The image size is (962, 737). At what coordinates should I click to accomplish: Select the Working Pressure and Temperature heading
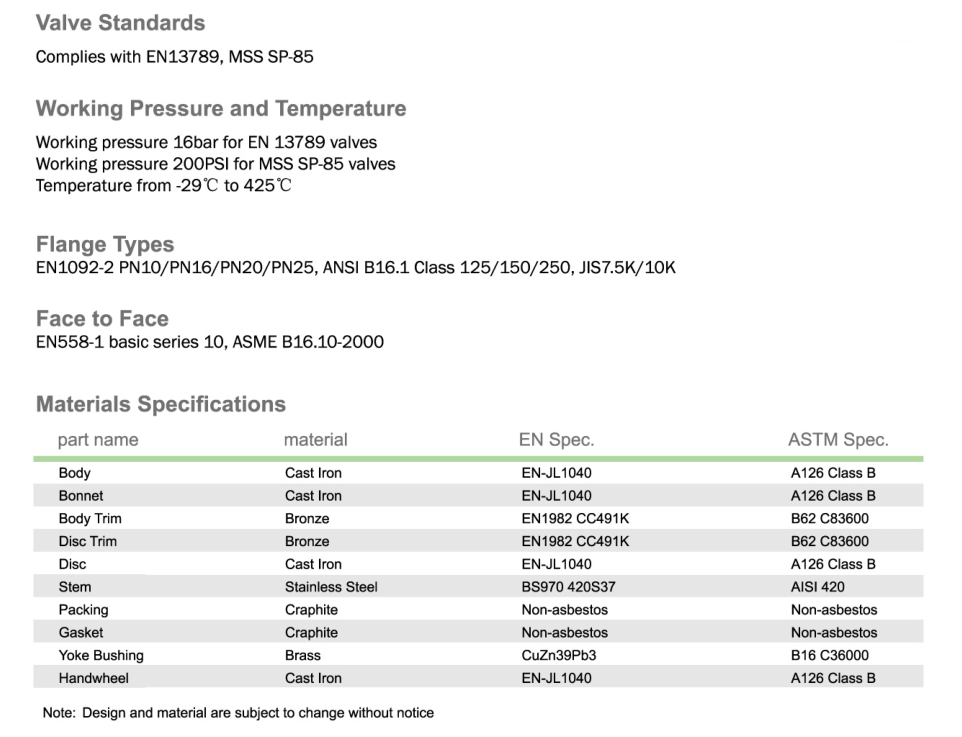(x=221, y=108)
